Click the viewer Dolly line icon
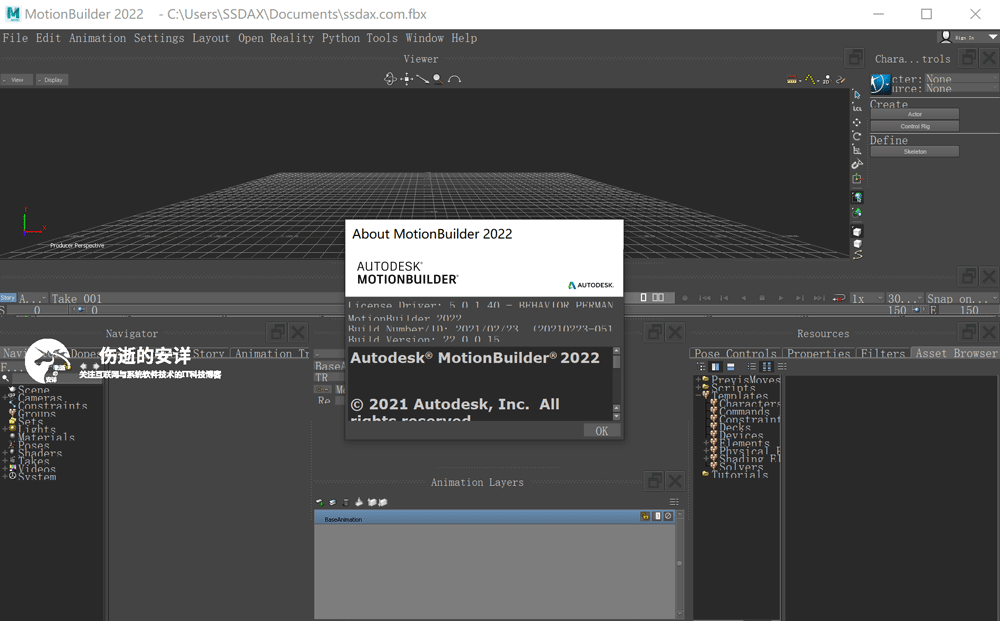Image resolution: width=1000 pixels, height=621 pixels. click(x=422, y=79)
